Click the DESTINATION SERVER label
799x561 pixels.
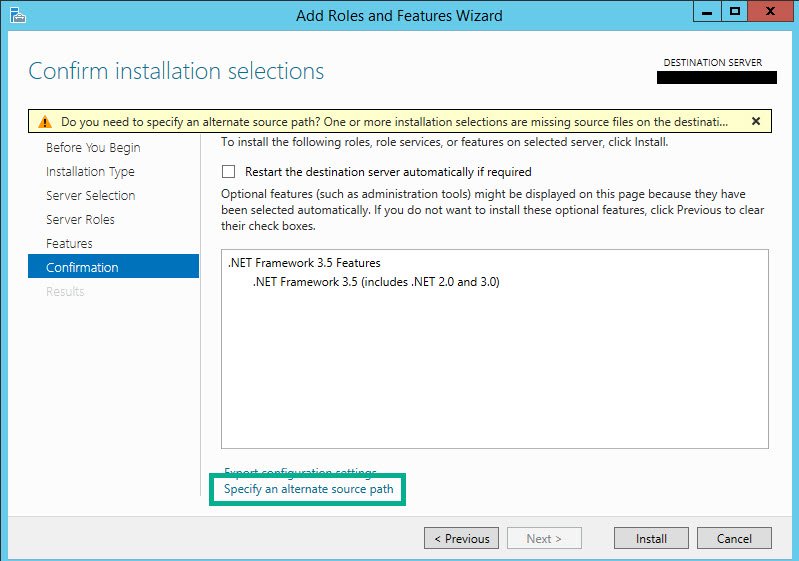pyautogui.click(x=712, y=63)
